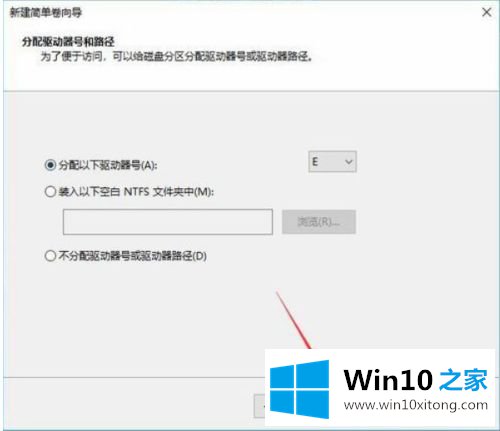Image resolution: width=500 pixels, height=431 pixels.
Task: Click the 不分配驱动器号或驱动器路径(D) label text
Action: (x=133, y=256)
